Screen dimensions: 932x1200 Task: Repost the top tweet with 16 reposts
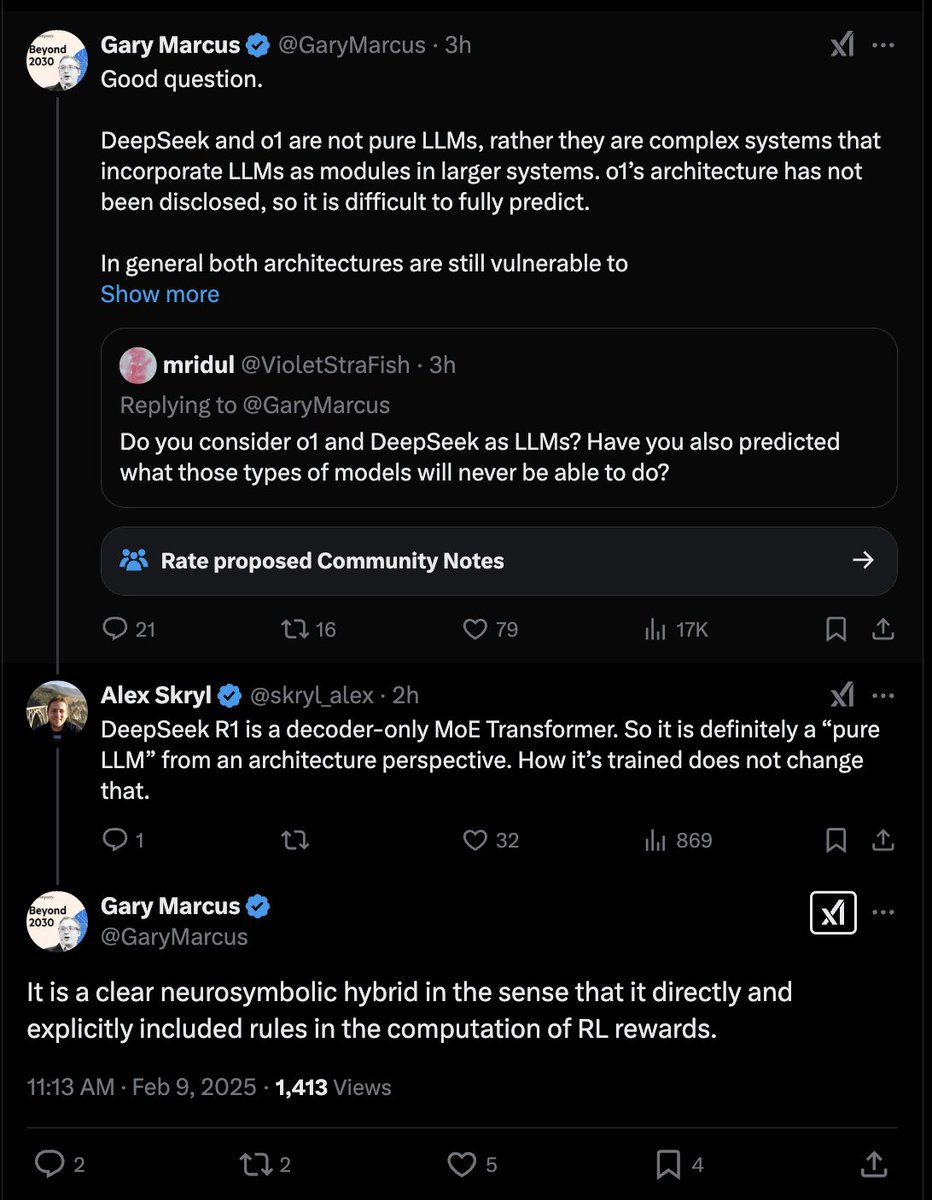tap(308, 629)
